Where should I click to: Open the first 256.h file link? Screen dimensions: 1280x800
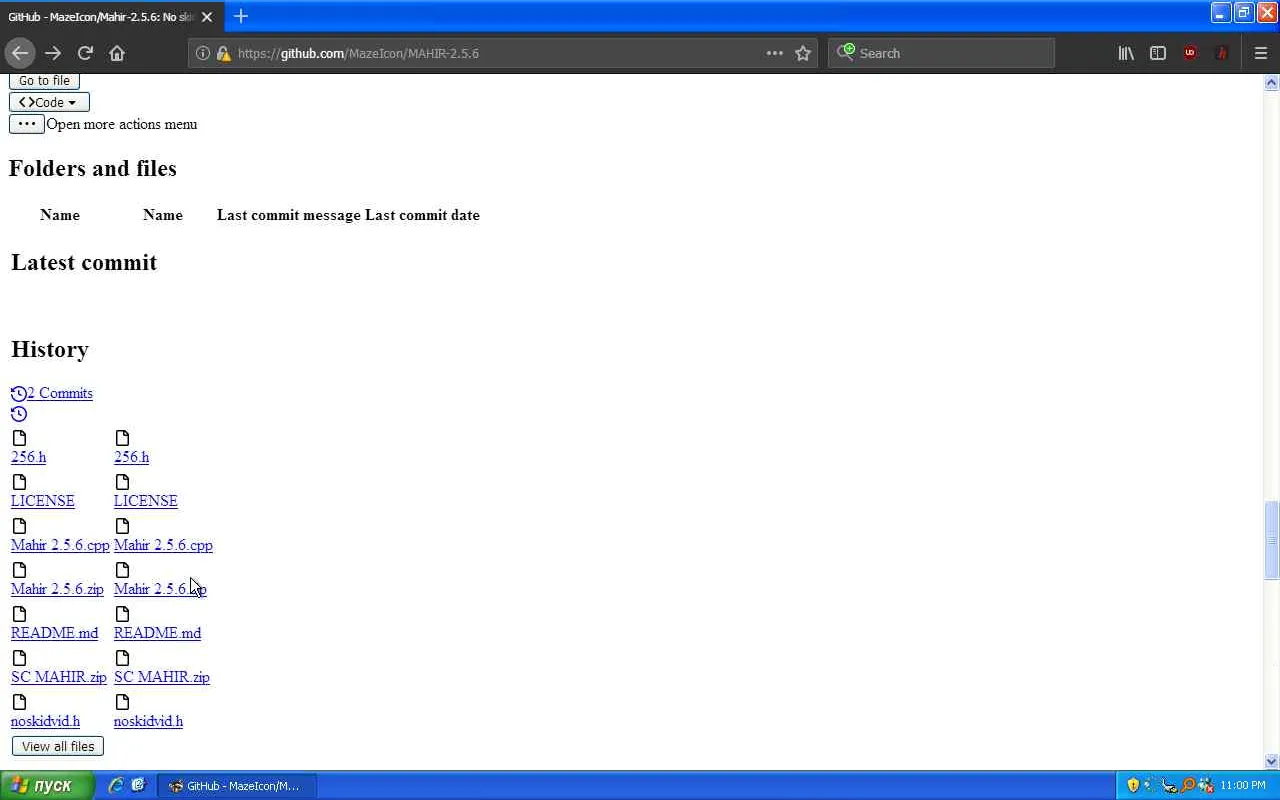pyautogui.click(x=28, y=457)
